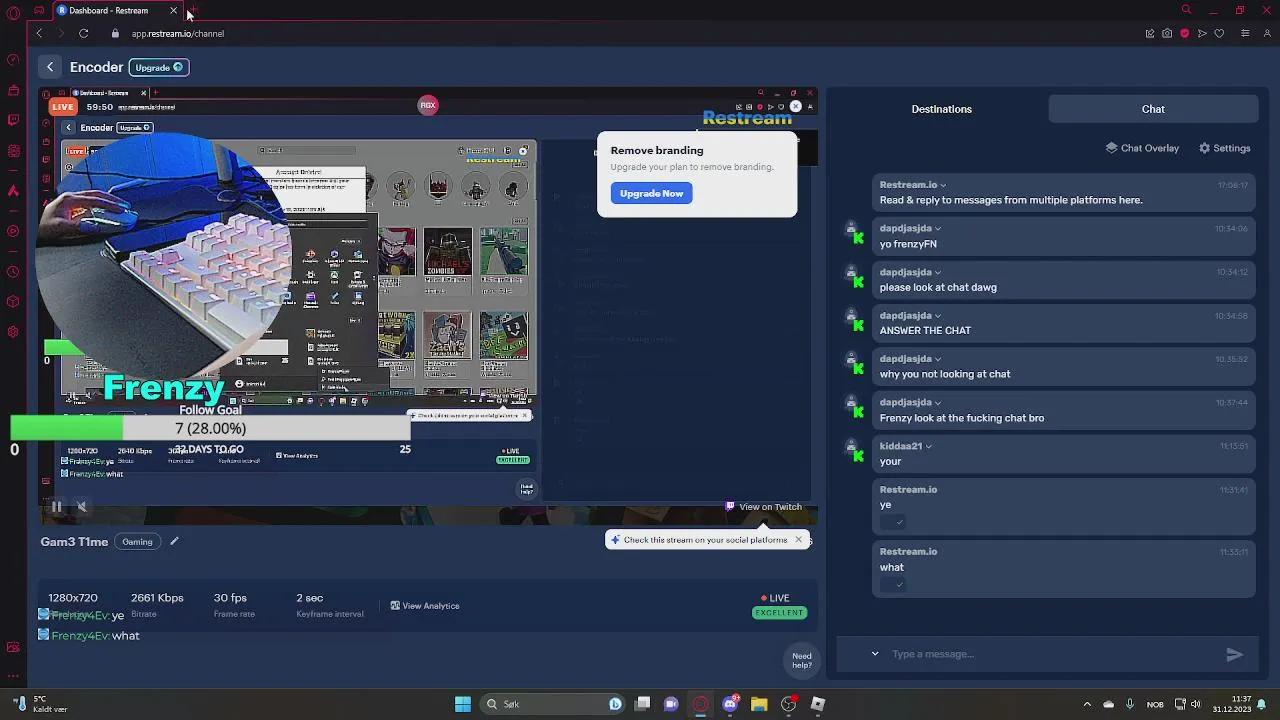The height and width of the screenshot is (720, 1280).
Task: Click the Type a message input field
Action: point(1050,654)
